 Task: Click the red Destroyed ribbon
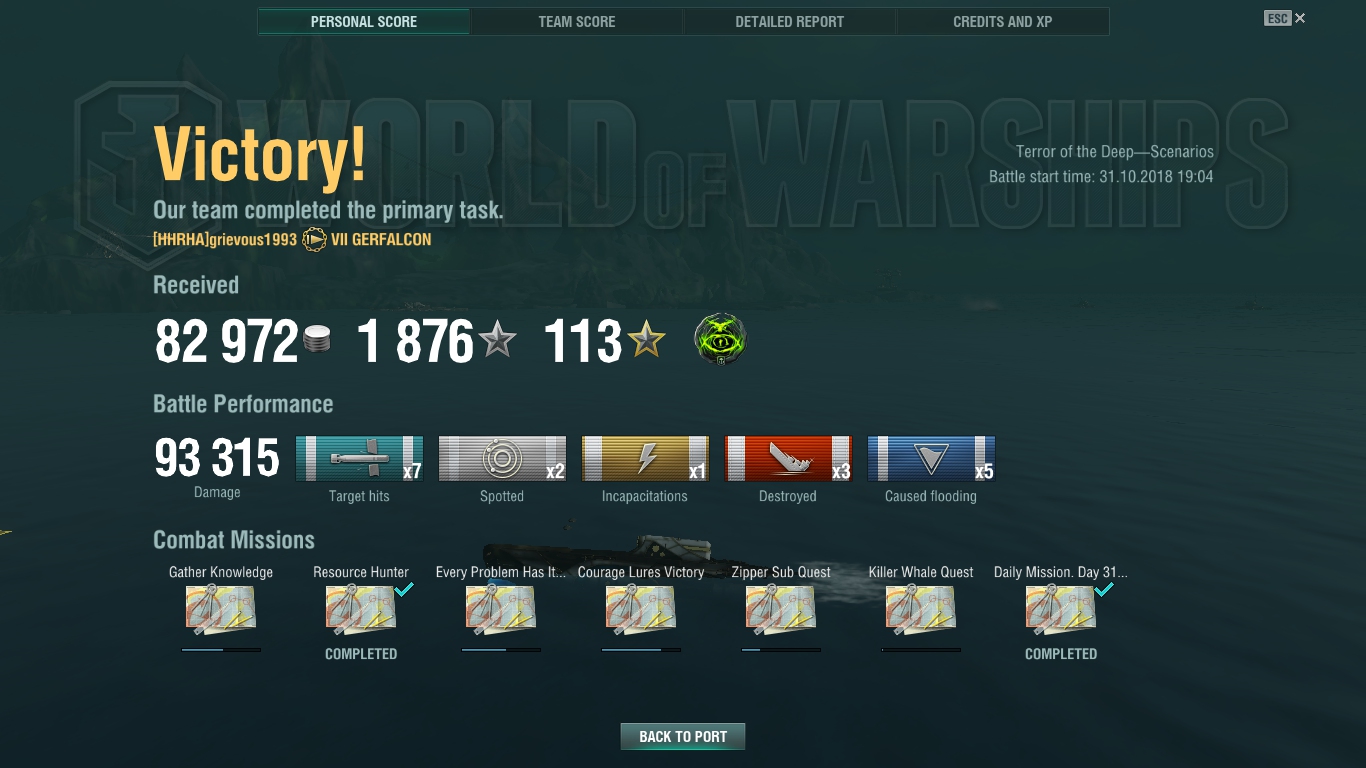point(788,459)
